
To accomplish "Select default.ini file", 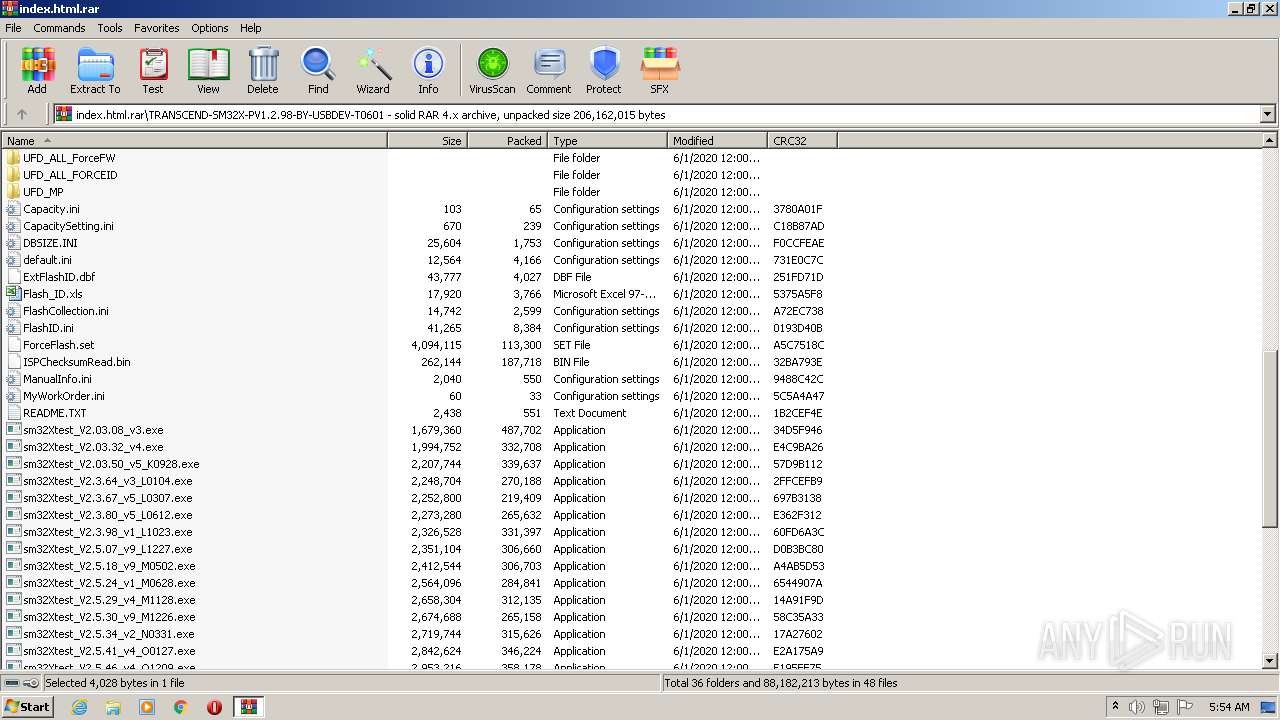I will coord(47,260).
